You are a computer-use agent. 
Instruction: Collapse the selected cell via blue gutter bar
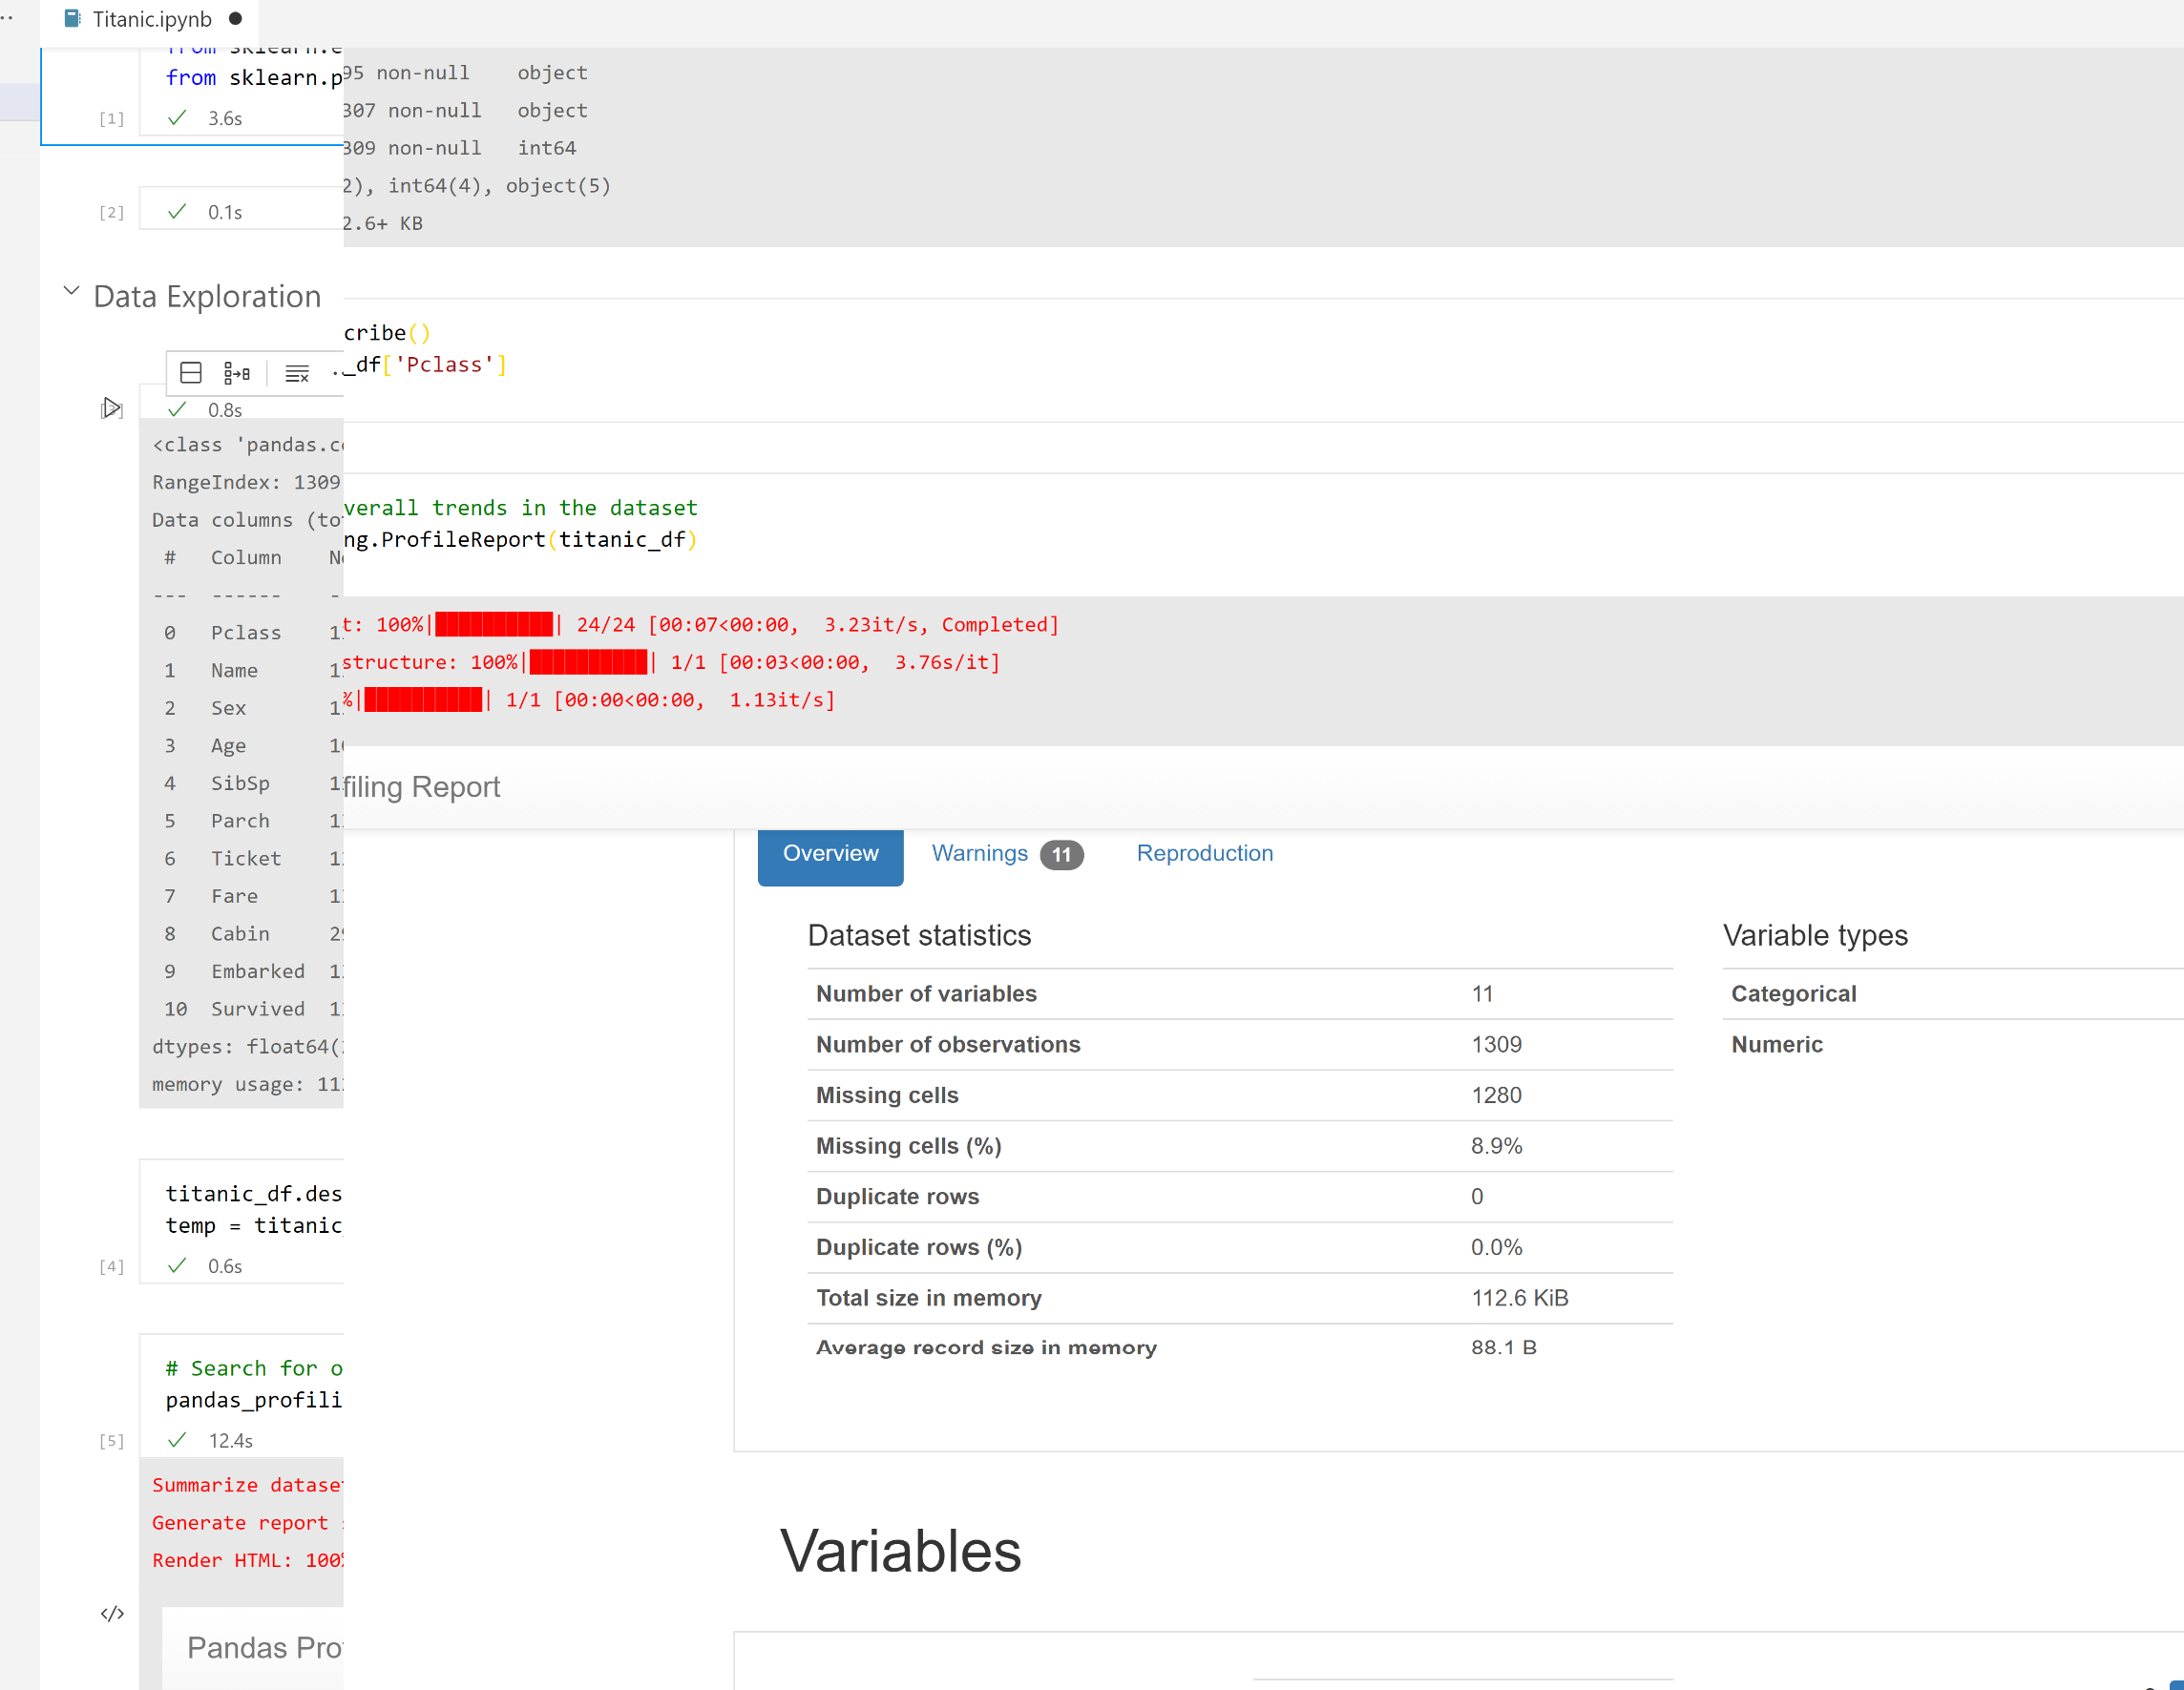pyautogui.click(x=41, y=95)
